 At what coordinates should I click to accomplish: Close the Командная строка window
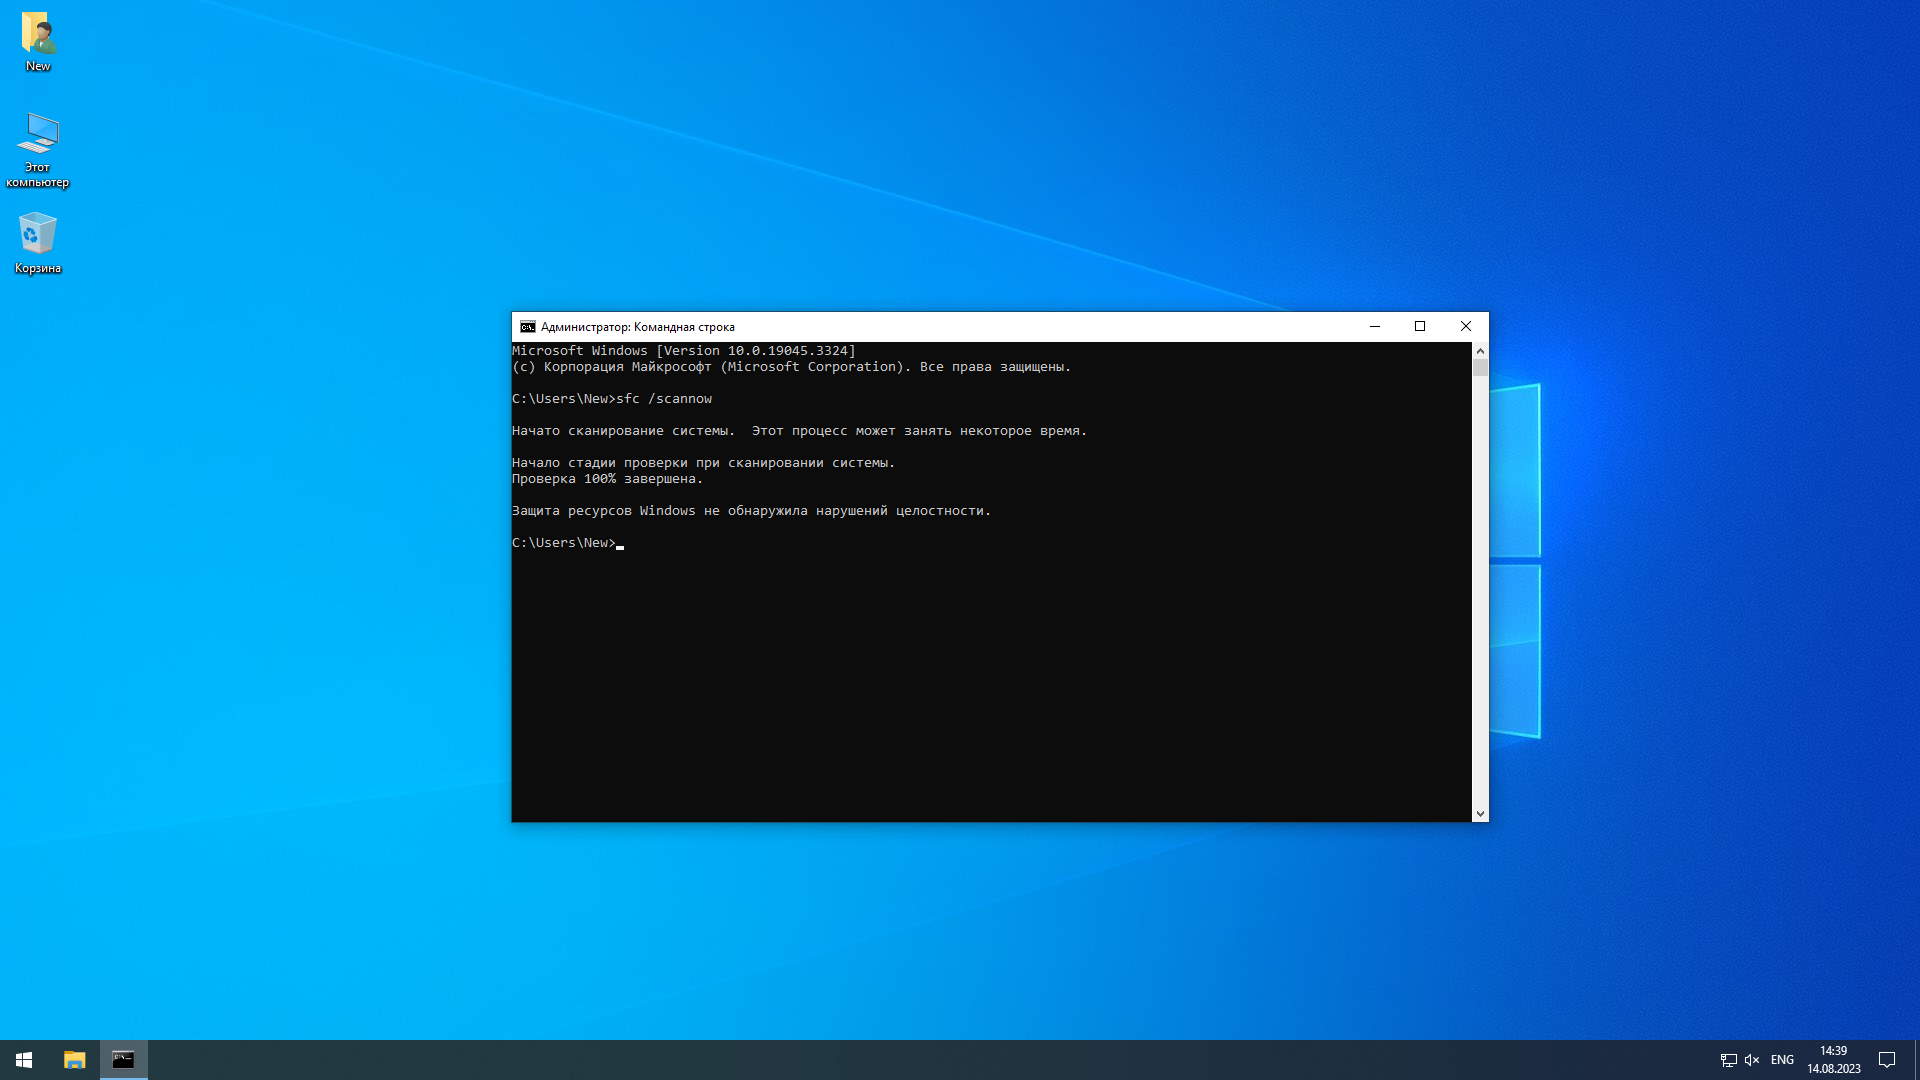[x=1466, y=327]
